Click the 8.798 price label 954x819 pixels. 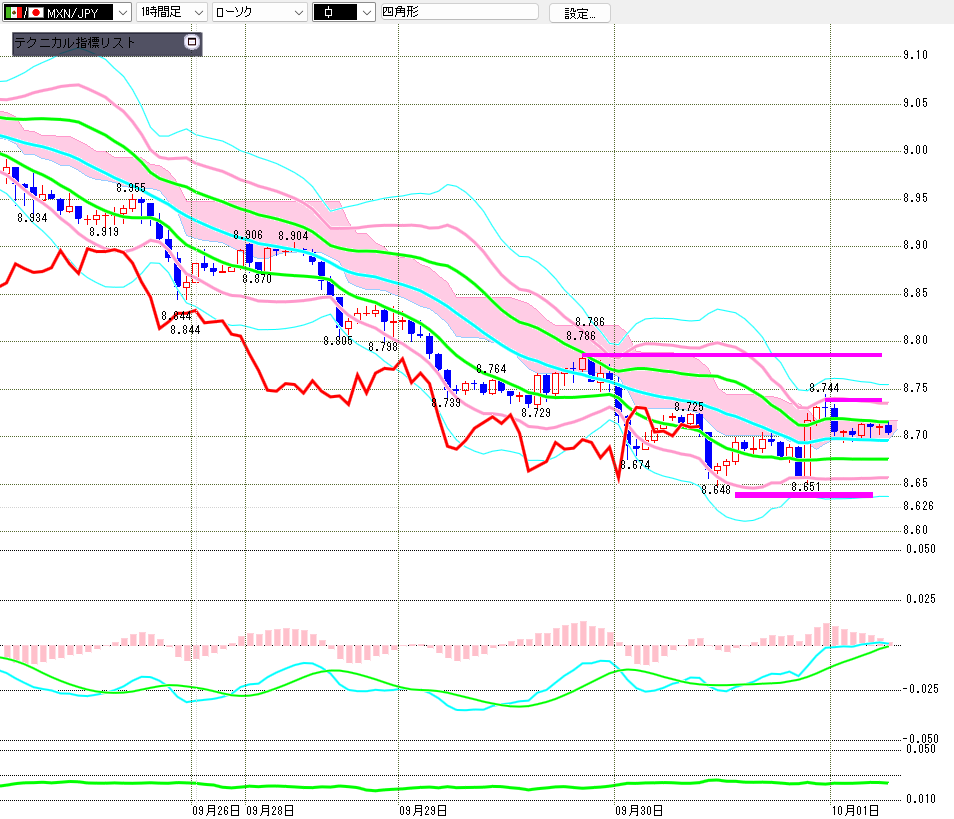(383, 347)
